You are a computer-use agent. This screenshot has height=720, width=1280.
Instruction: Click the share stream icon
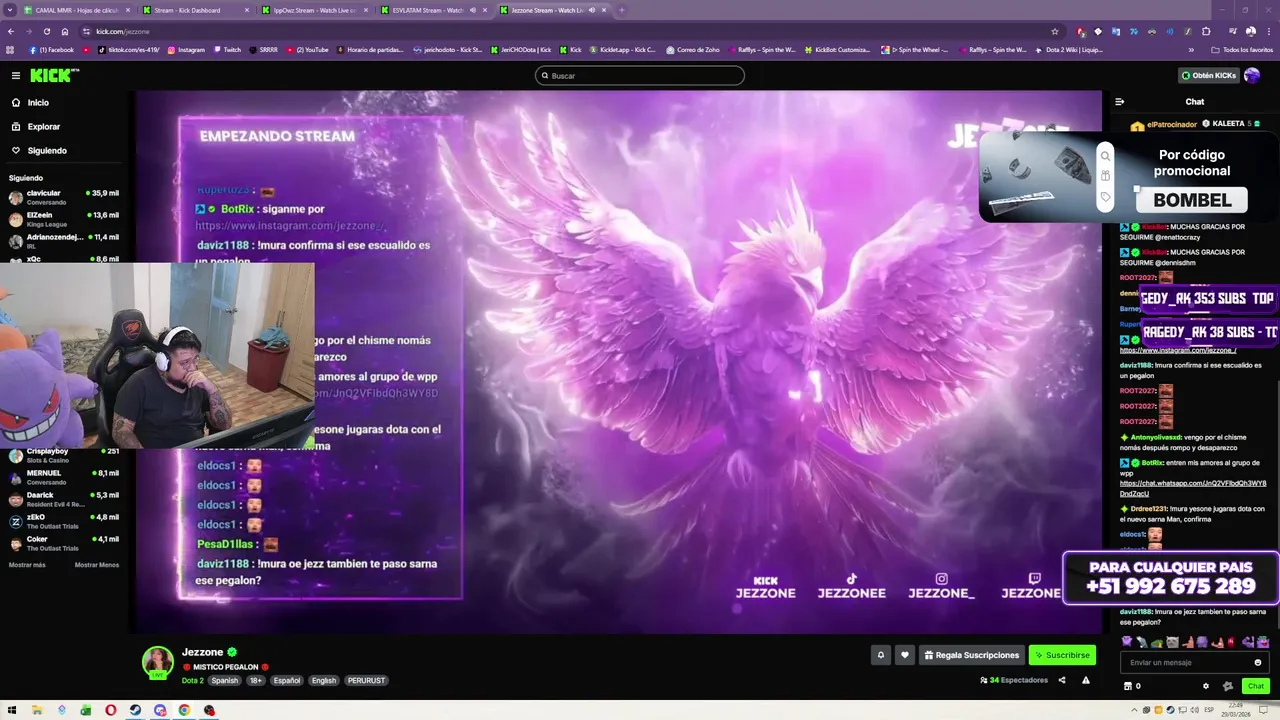(1062, 680)
